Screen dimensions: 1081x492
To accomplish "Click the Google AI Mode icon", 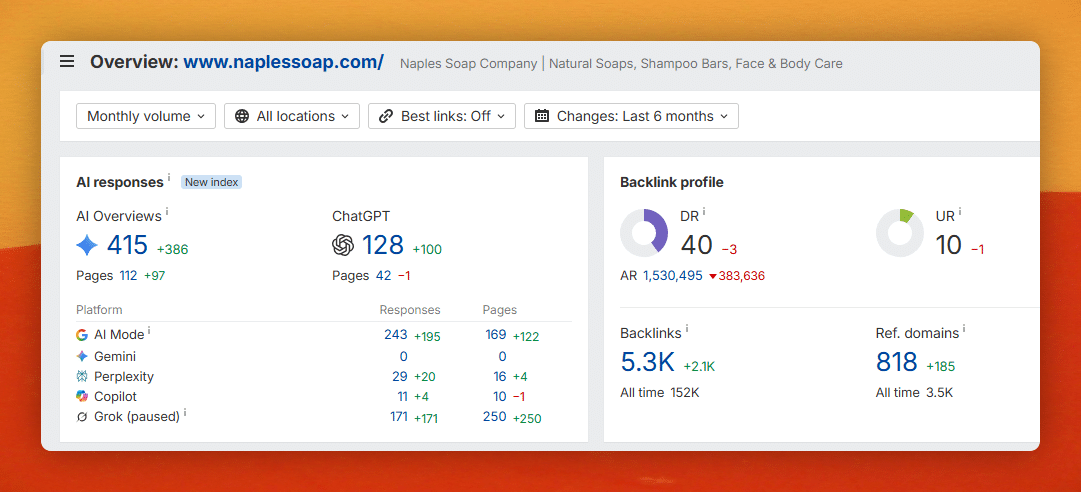I will pyautogui.click(x=82, y=335).
